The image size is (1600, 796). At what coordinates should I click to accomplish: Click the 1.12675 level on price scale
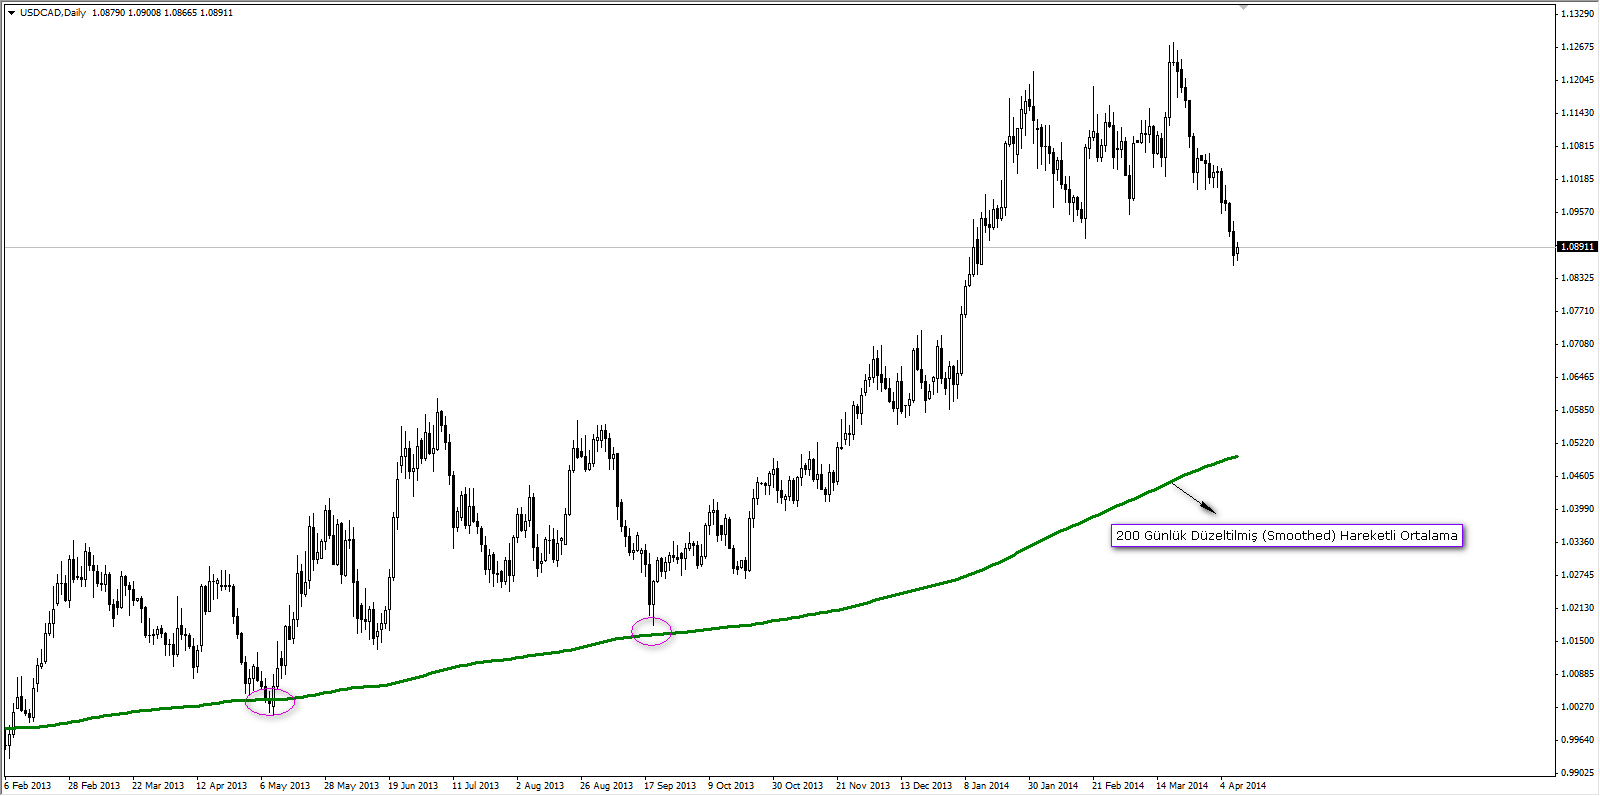point(1577,47)
